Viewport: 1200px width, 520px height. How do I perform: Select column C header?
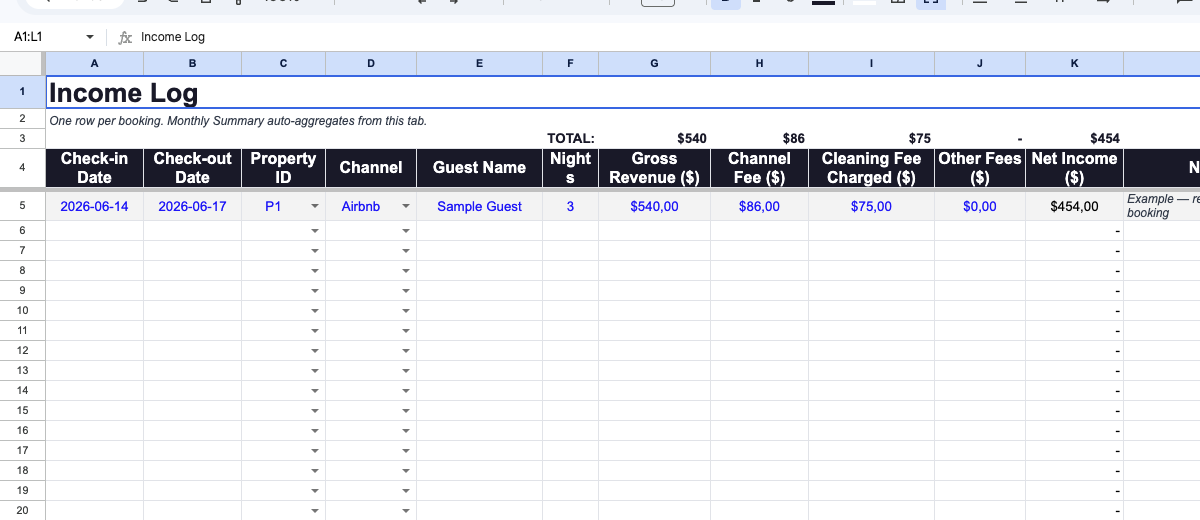pos(283,63)
